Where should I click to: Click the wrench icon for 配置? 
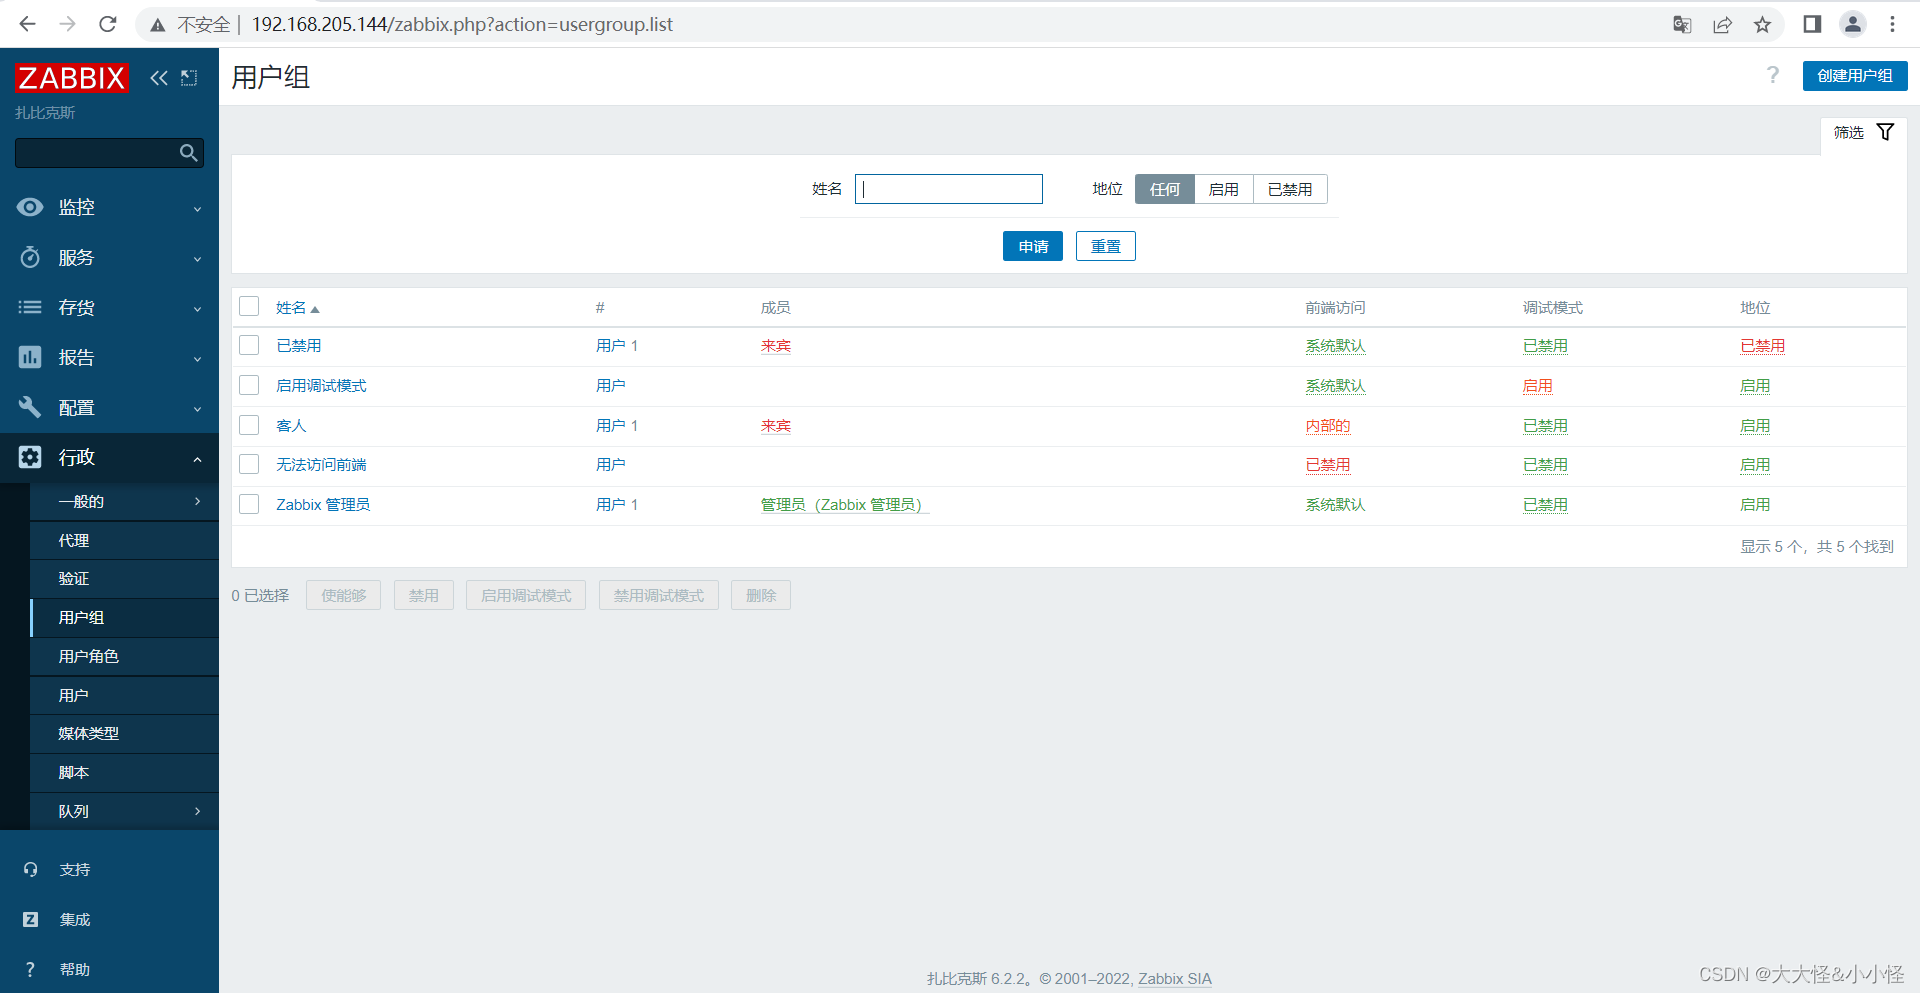pyautogui.click(x=30, y=407)
